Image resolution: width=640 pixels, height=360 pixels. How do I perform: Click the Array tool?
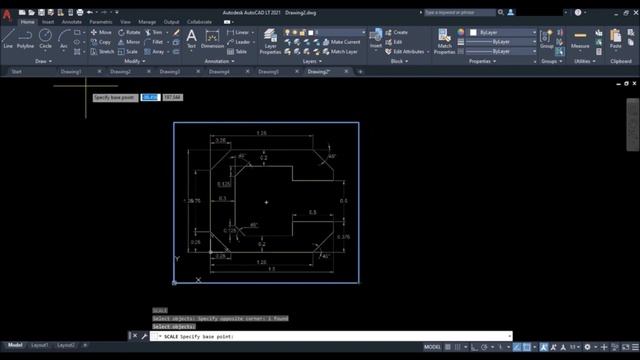pos(154,52)
